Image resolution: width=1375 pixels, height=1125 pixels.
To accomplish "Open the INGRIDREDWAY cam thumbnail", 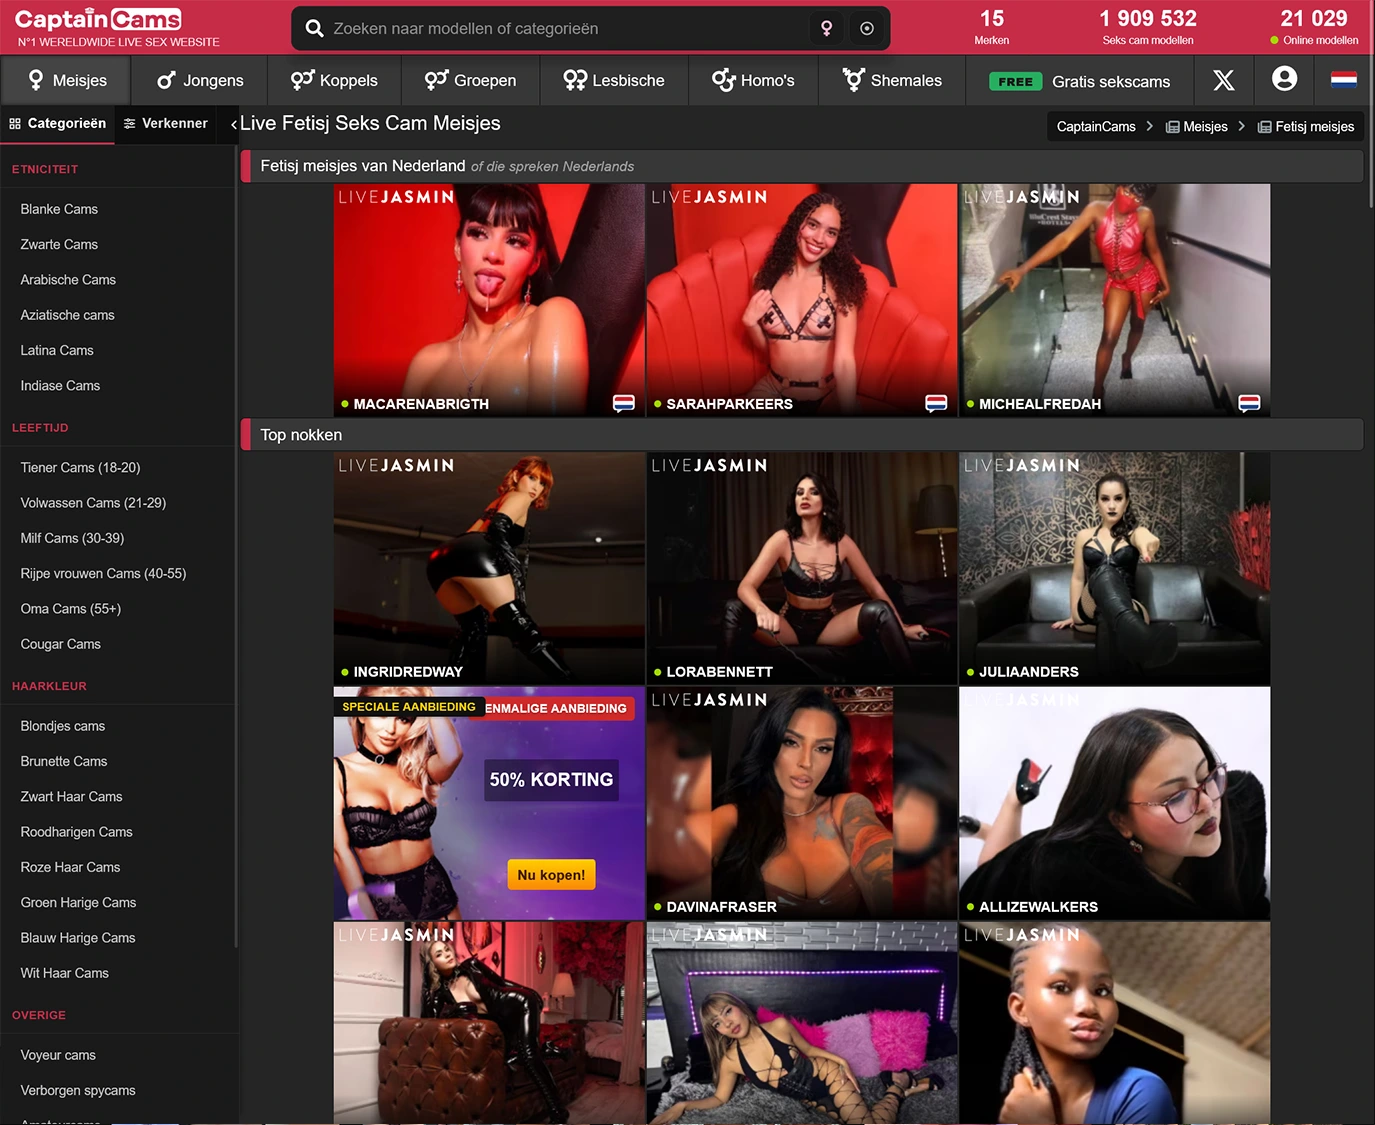I will [x=489, y=568].
